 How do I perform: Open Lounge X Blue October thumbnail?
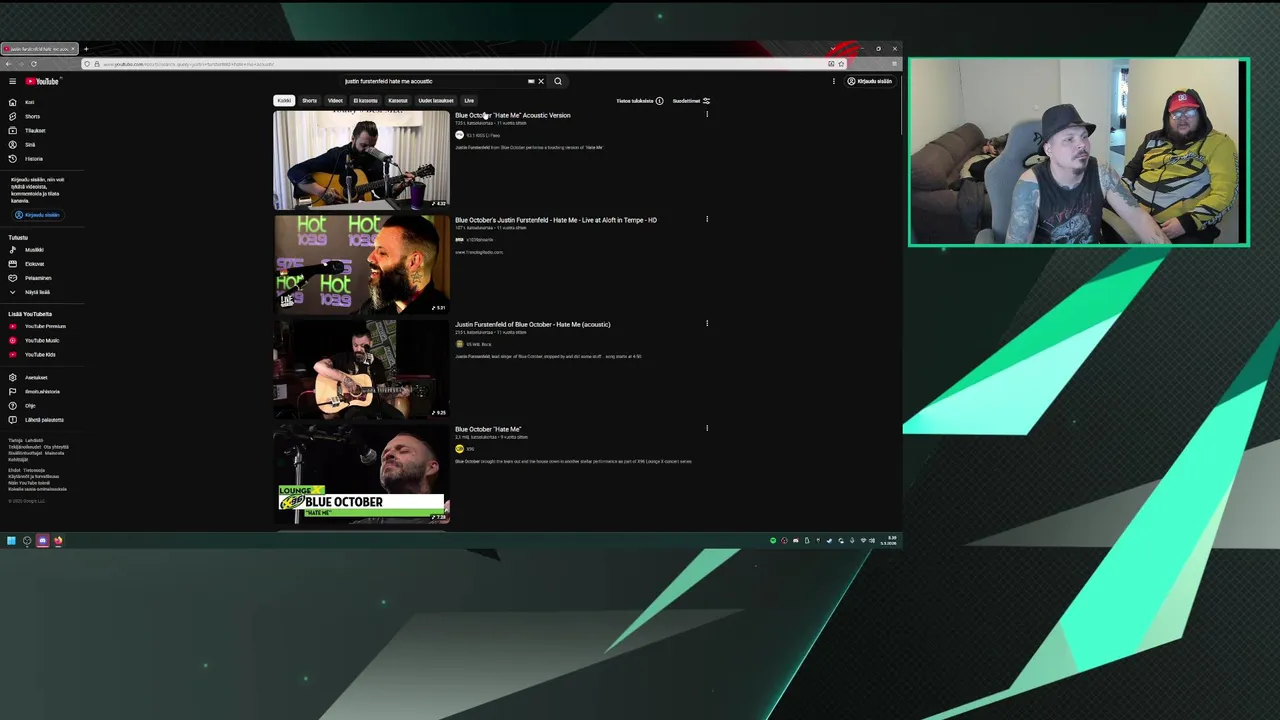pos(362,474)
